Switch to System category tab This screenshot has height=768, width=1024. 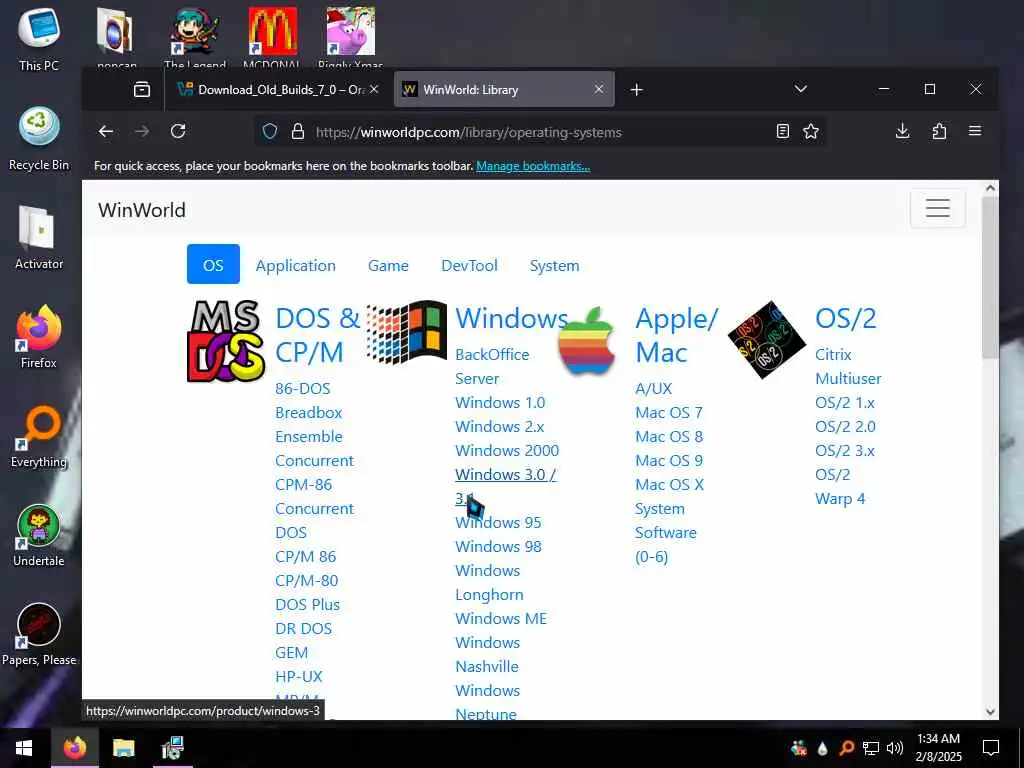pyautogui.click(x=554, y=265)
